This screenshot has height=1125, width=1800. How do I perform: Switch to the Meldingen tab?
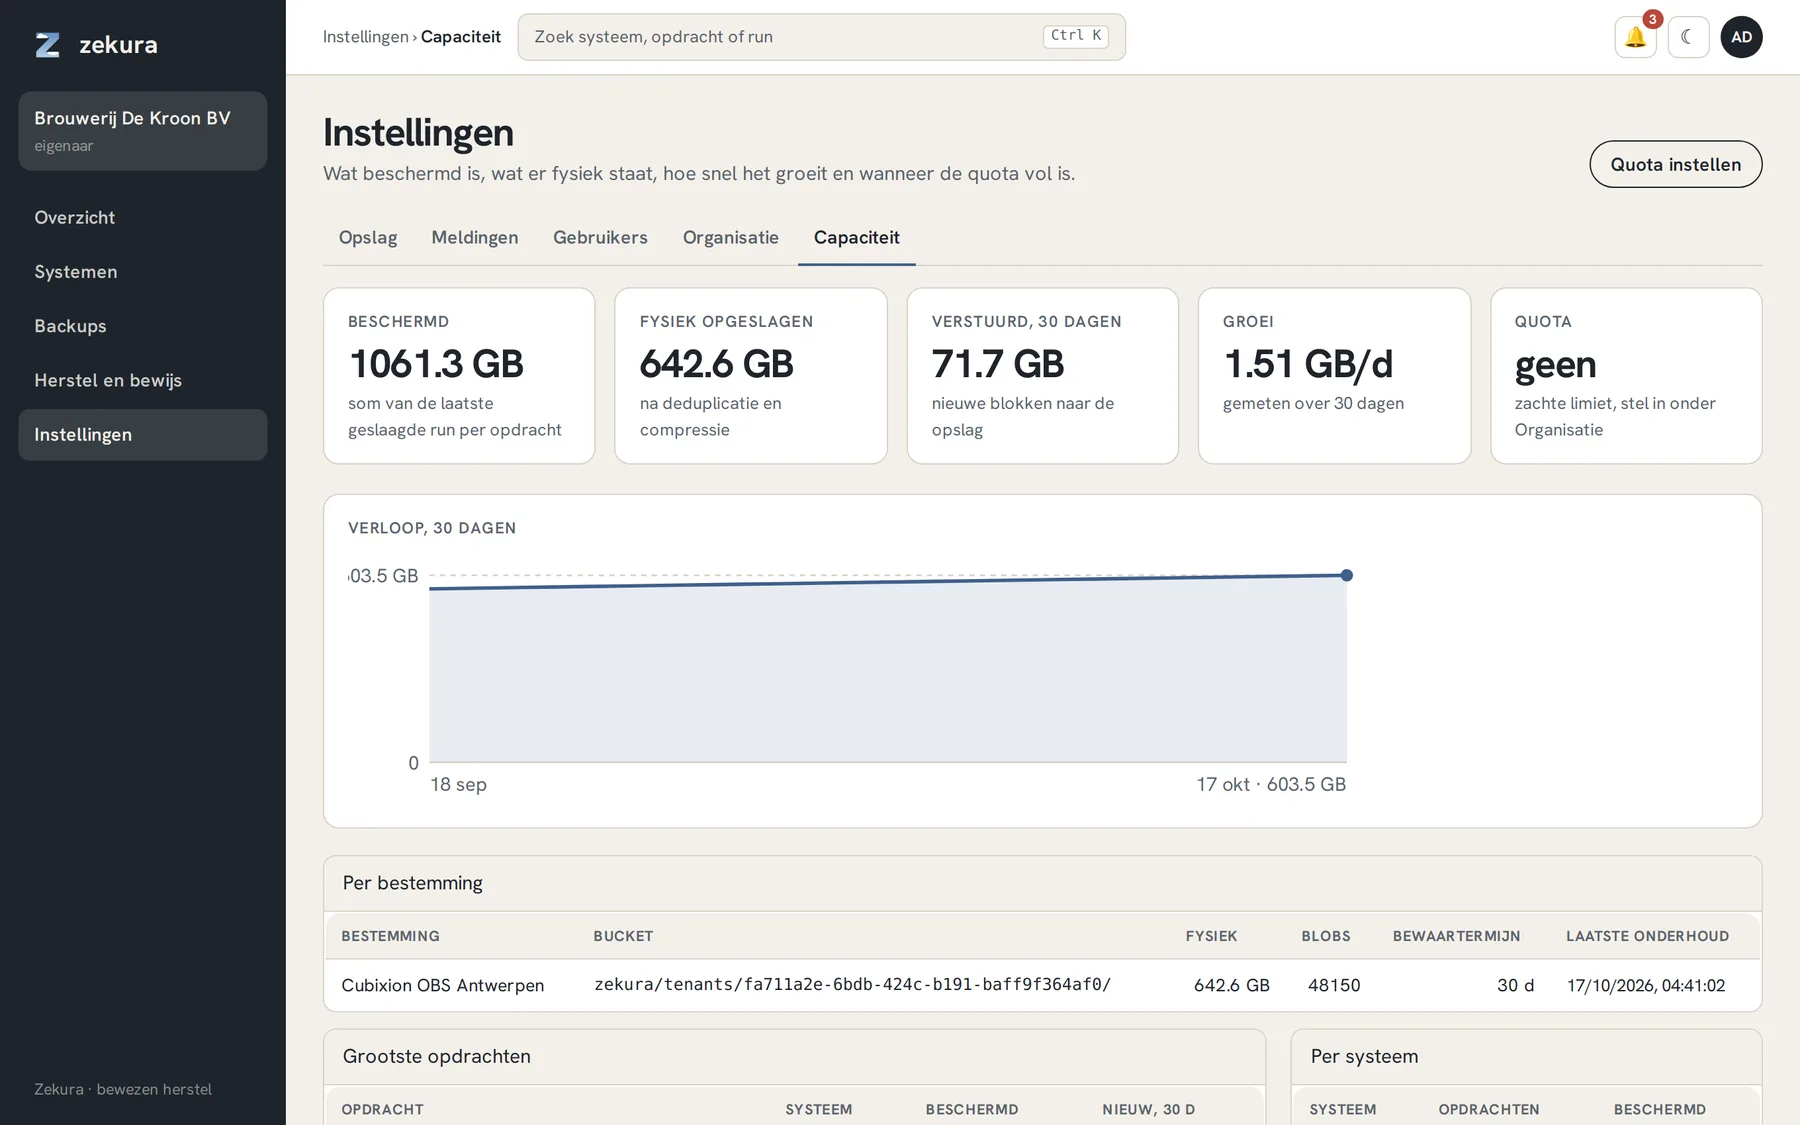coord(475,238)
